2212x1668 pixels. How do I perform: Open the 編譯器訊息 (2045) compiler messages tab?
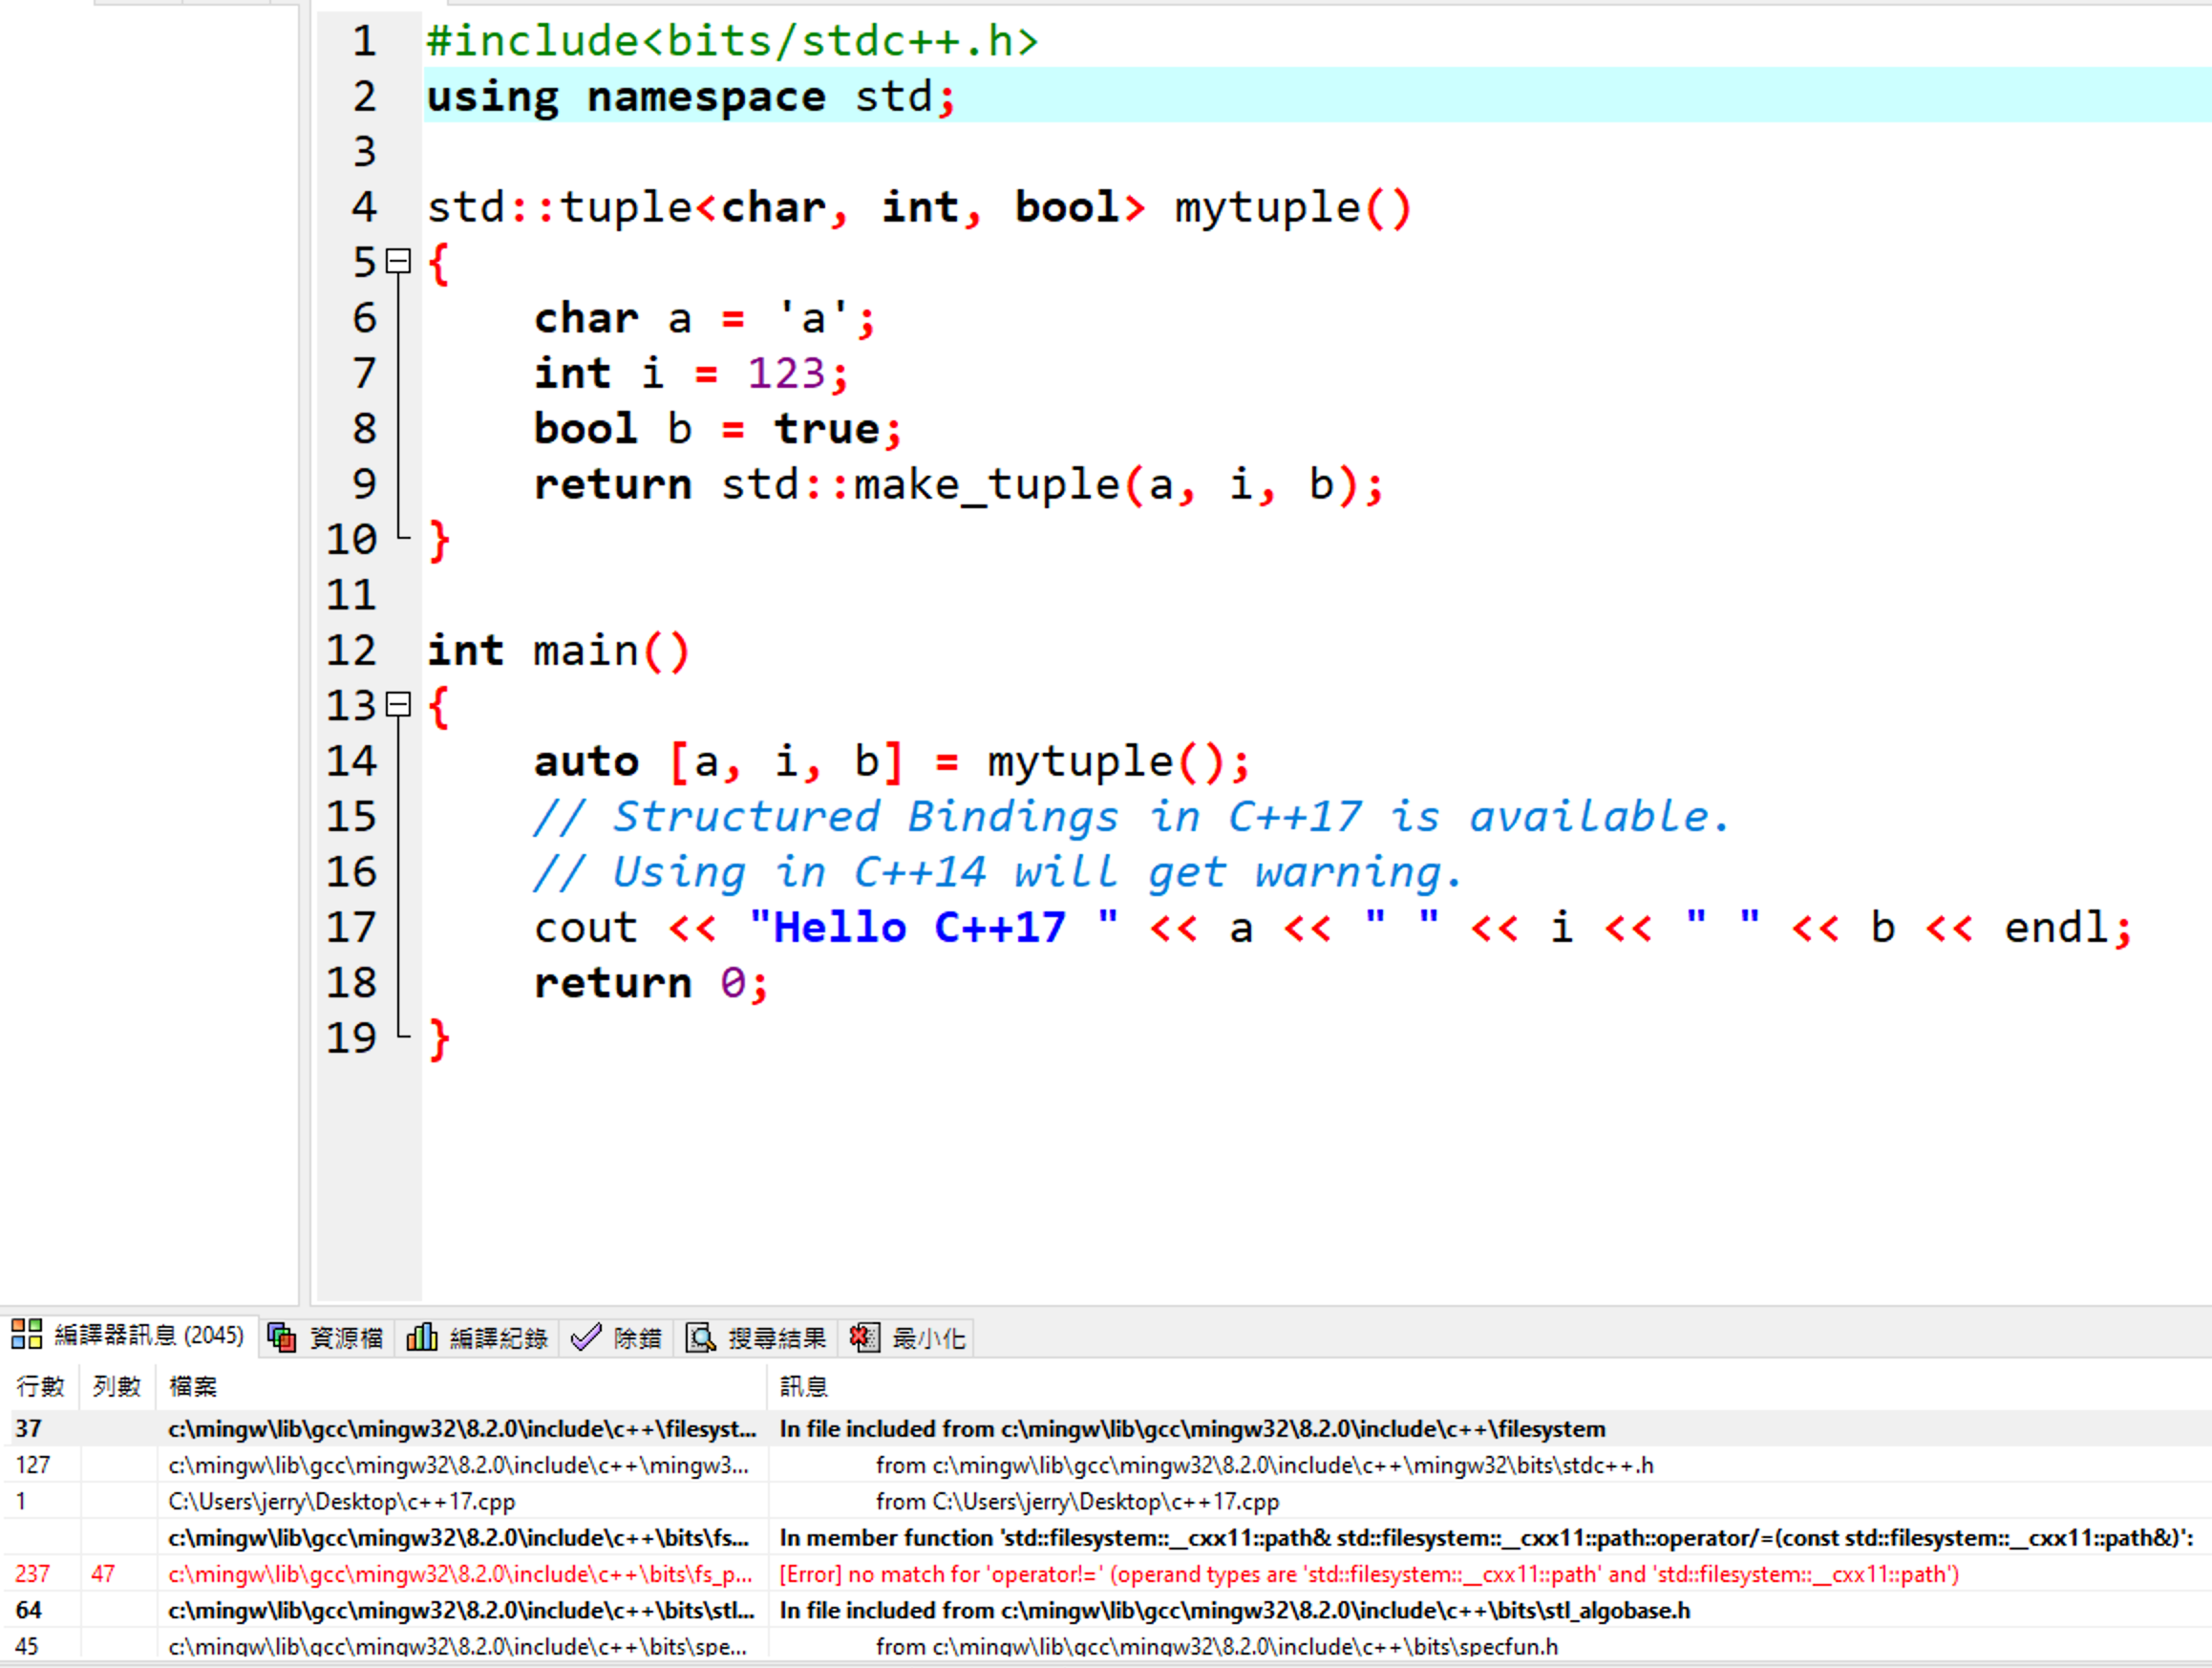point(147,1336)
